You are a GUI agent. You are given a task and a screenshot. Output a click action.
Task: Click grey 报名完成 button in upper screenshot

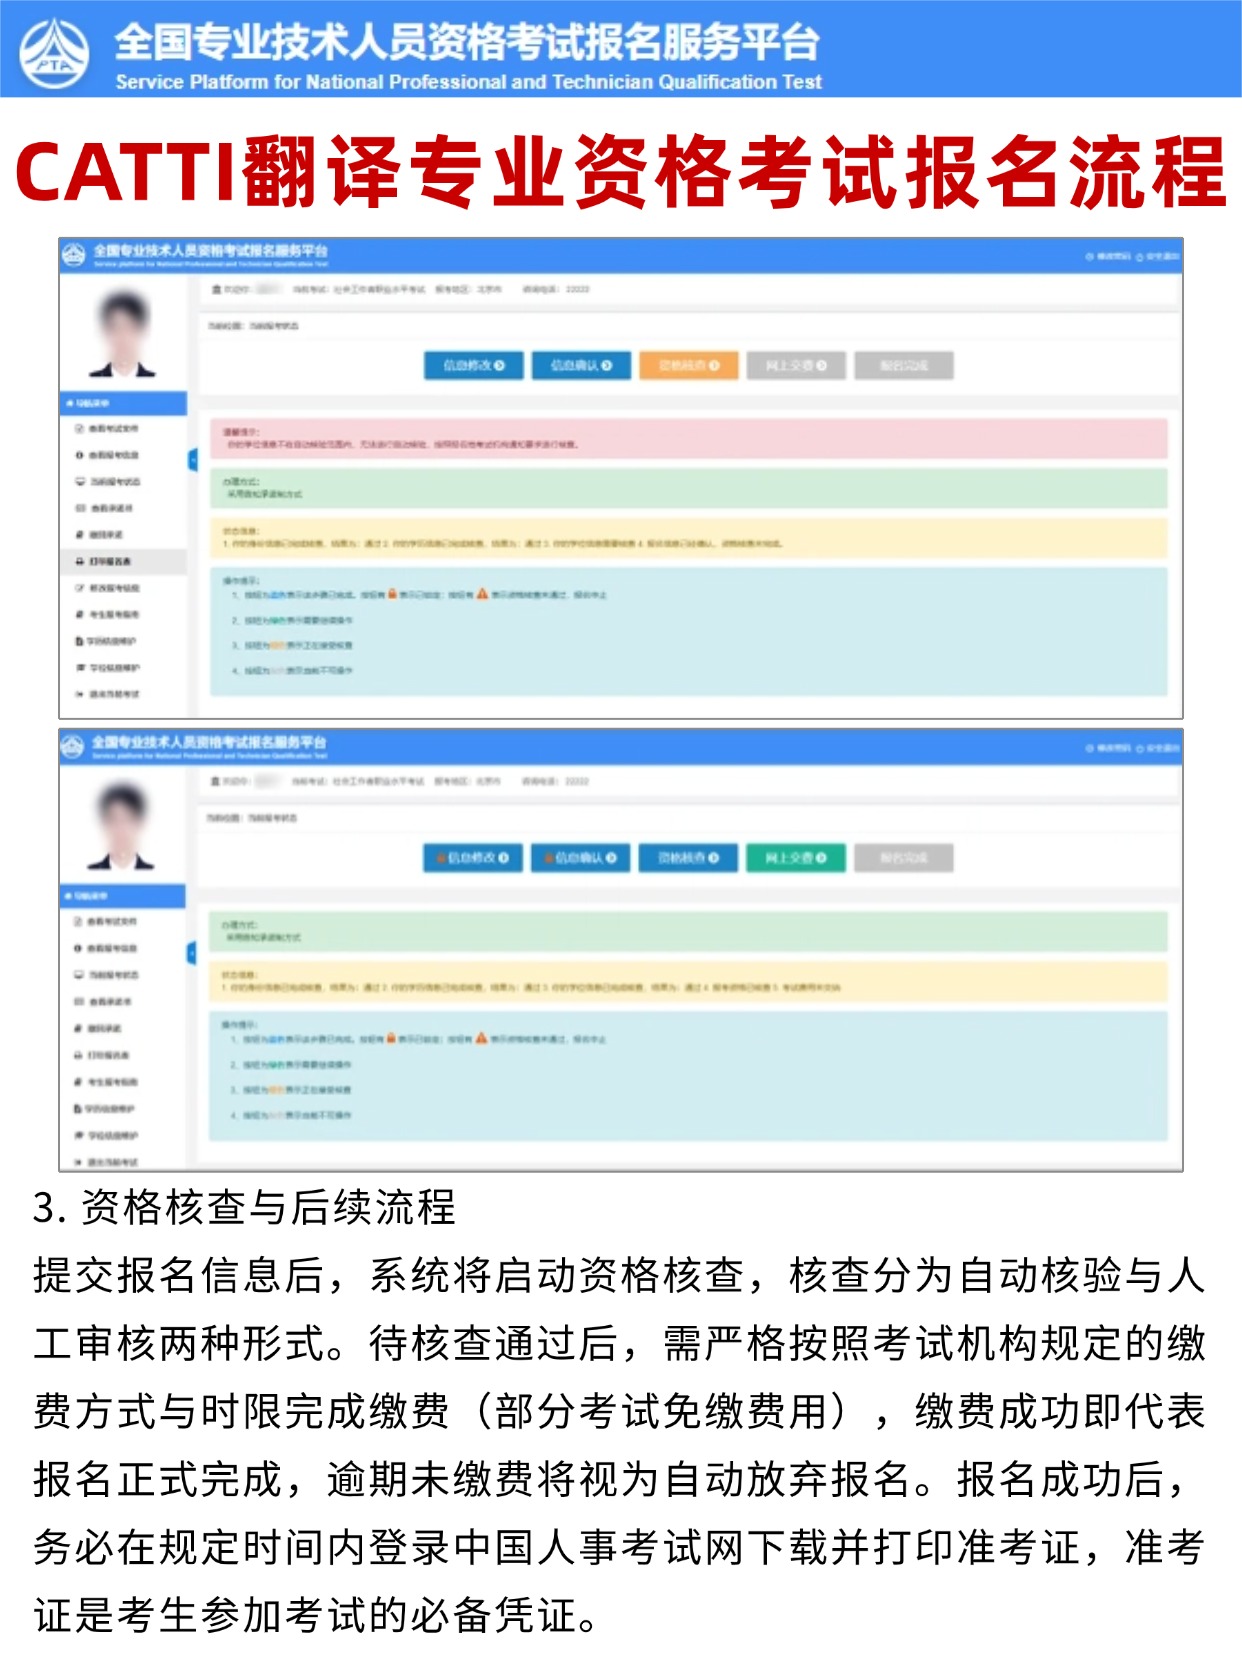(904, 366)
